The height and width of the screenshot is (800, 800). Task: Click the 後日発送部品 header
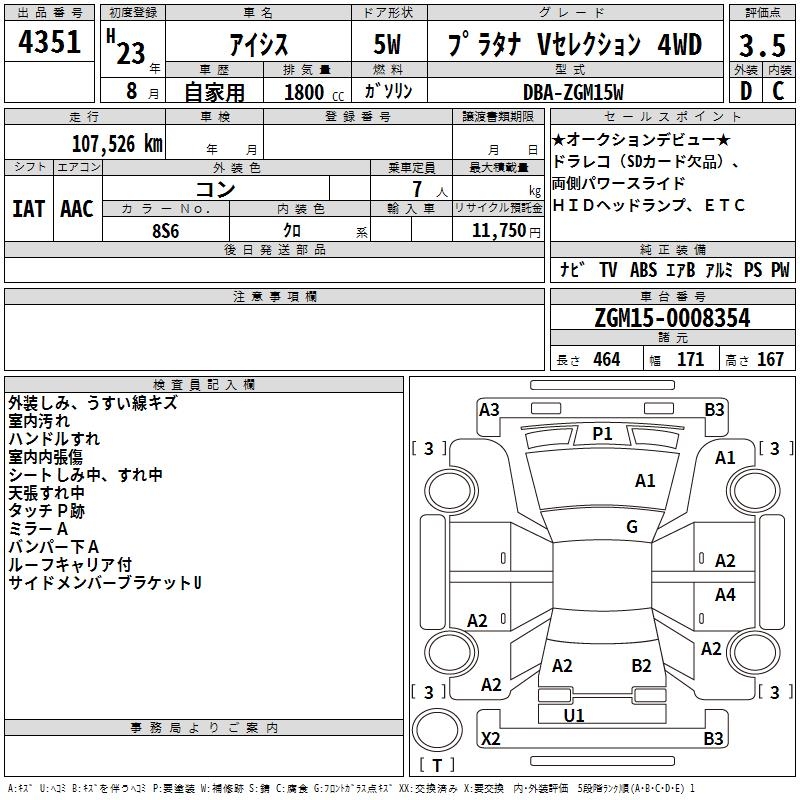pos(274,249)
